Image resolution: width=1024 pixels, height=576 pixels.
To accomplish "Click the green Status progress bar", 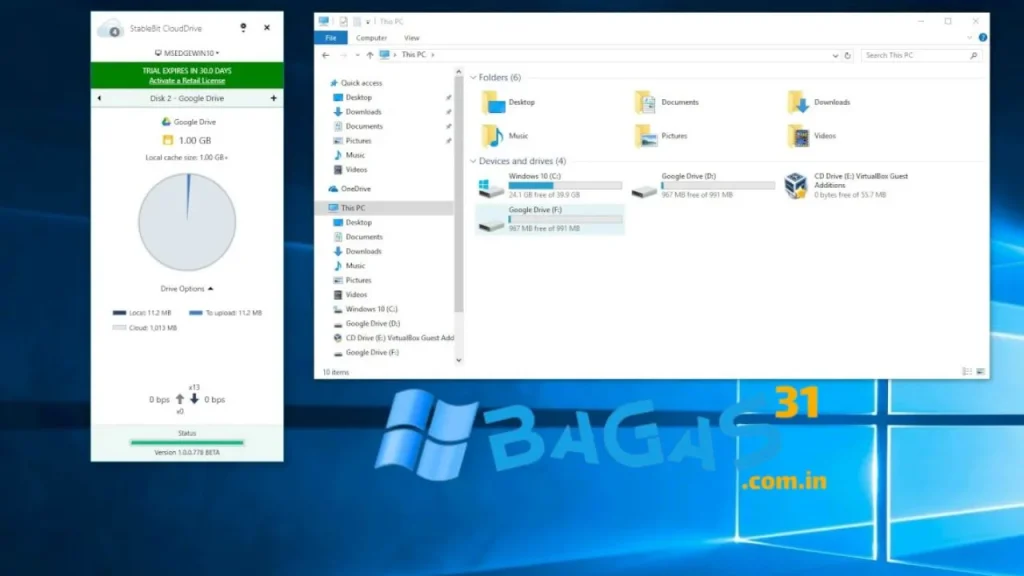I will click(187, 442).
